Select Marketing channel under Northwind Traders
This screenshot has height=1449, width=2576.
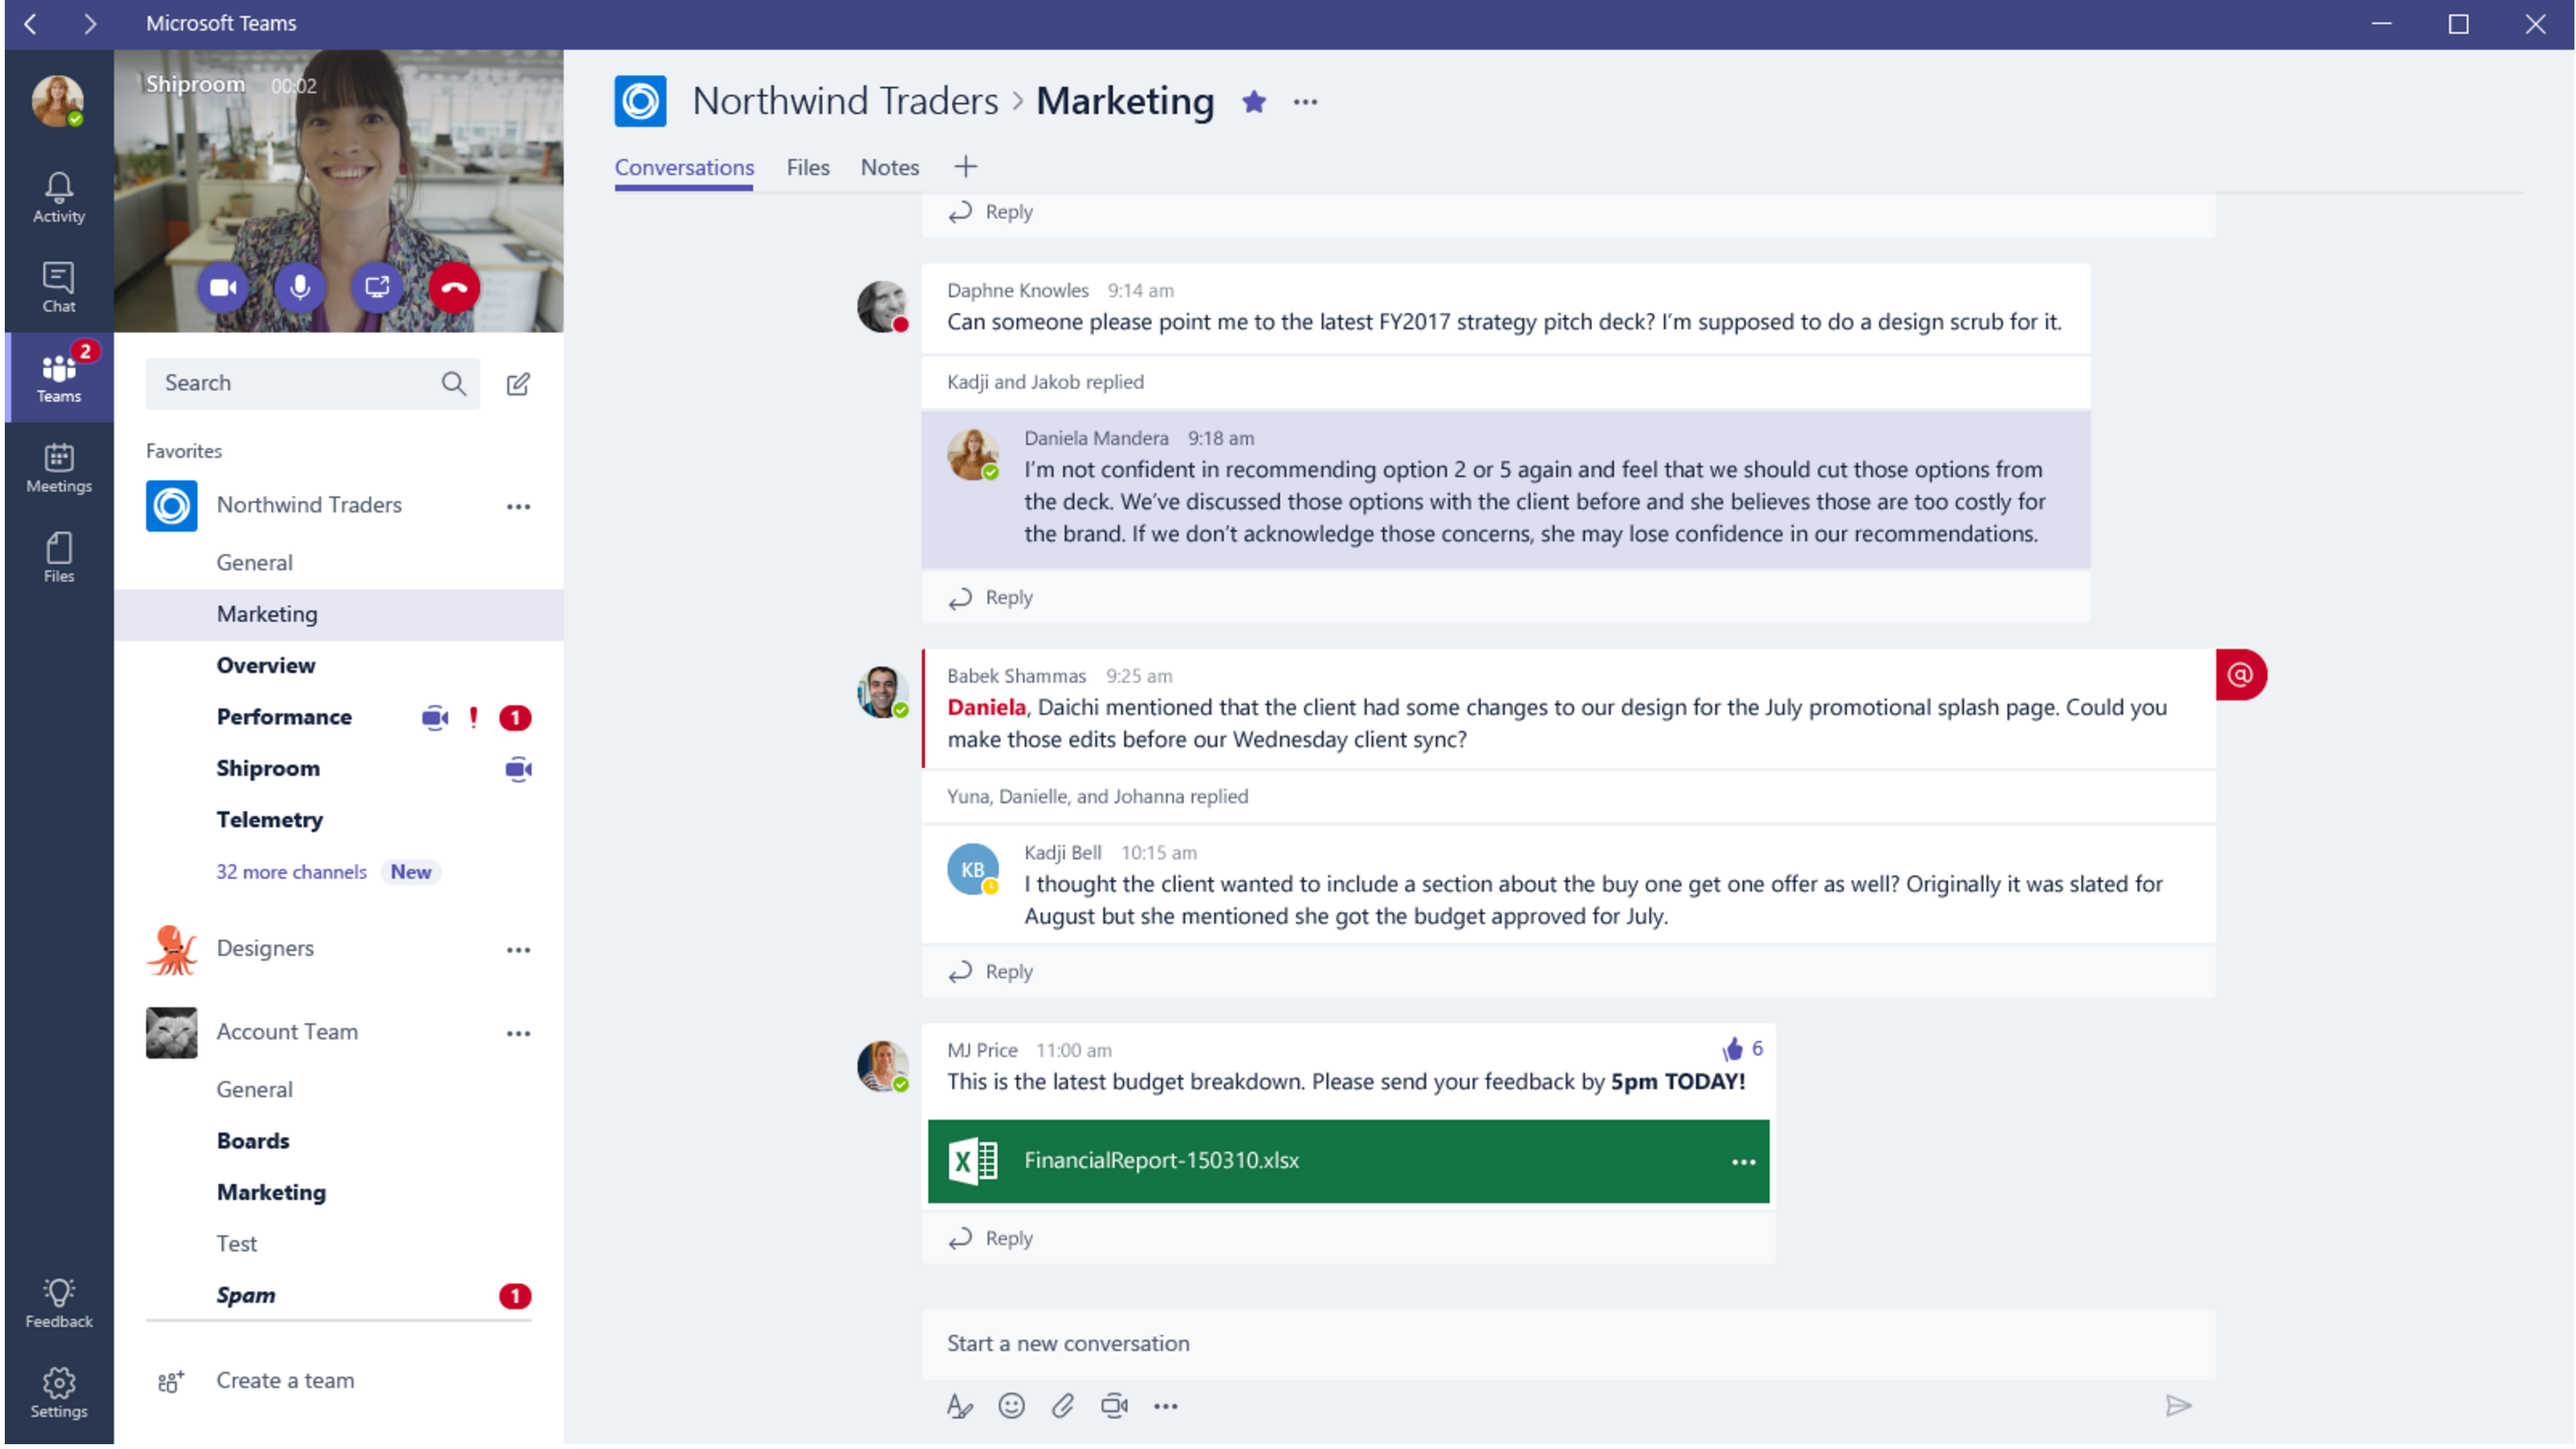point(338,614)
